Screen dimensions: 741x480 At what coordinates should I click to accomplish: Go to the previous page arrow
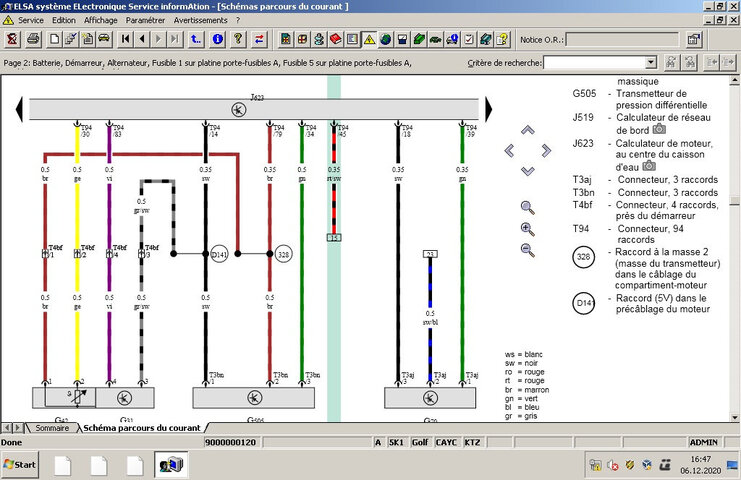(x=142, y=39)
